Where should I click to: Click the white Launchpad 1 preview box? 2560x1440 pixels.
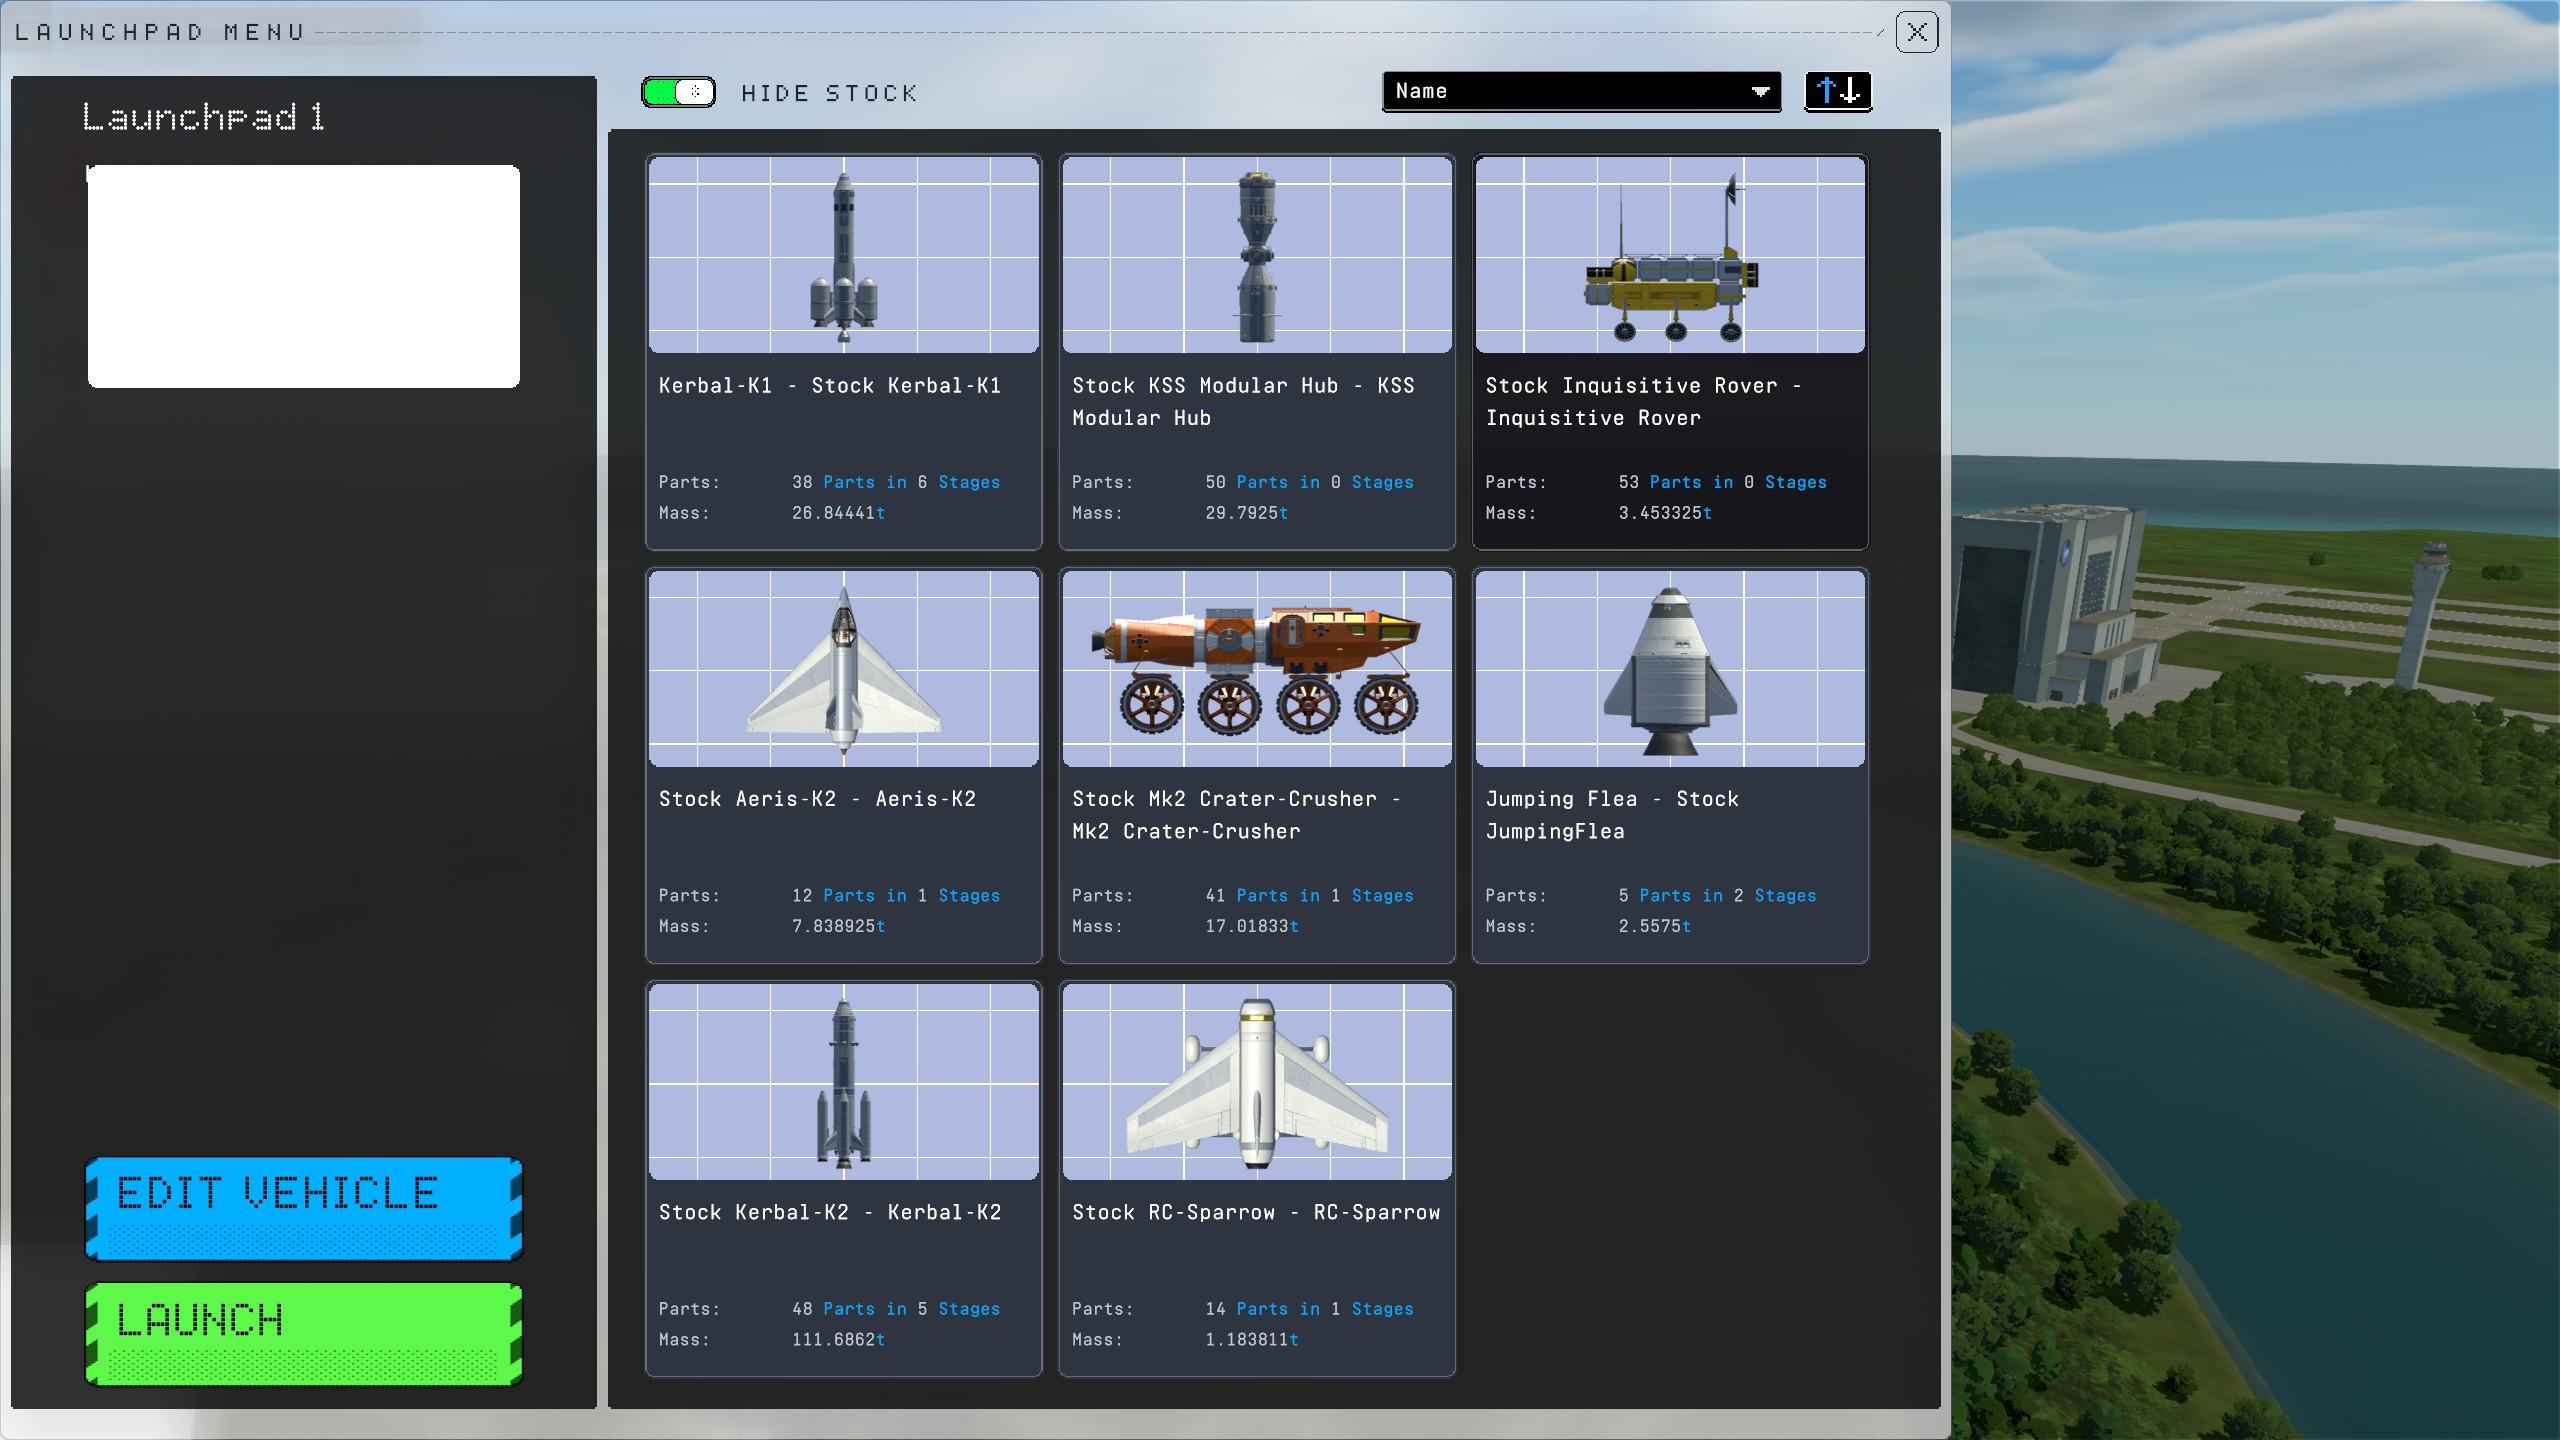tap(304, 276)
